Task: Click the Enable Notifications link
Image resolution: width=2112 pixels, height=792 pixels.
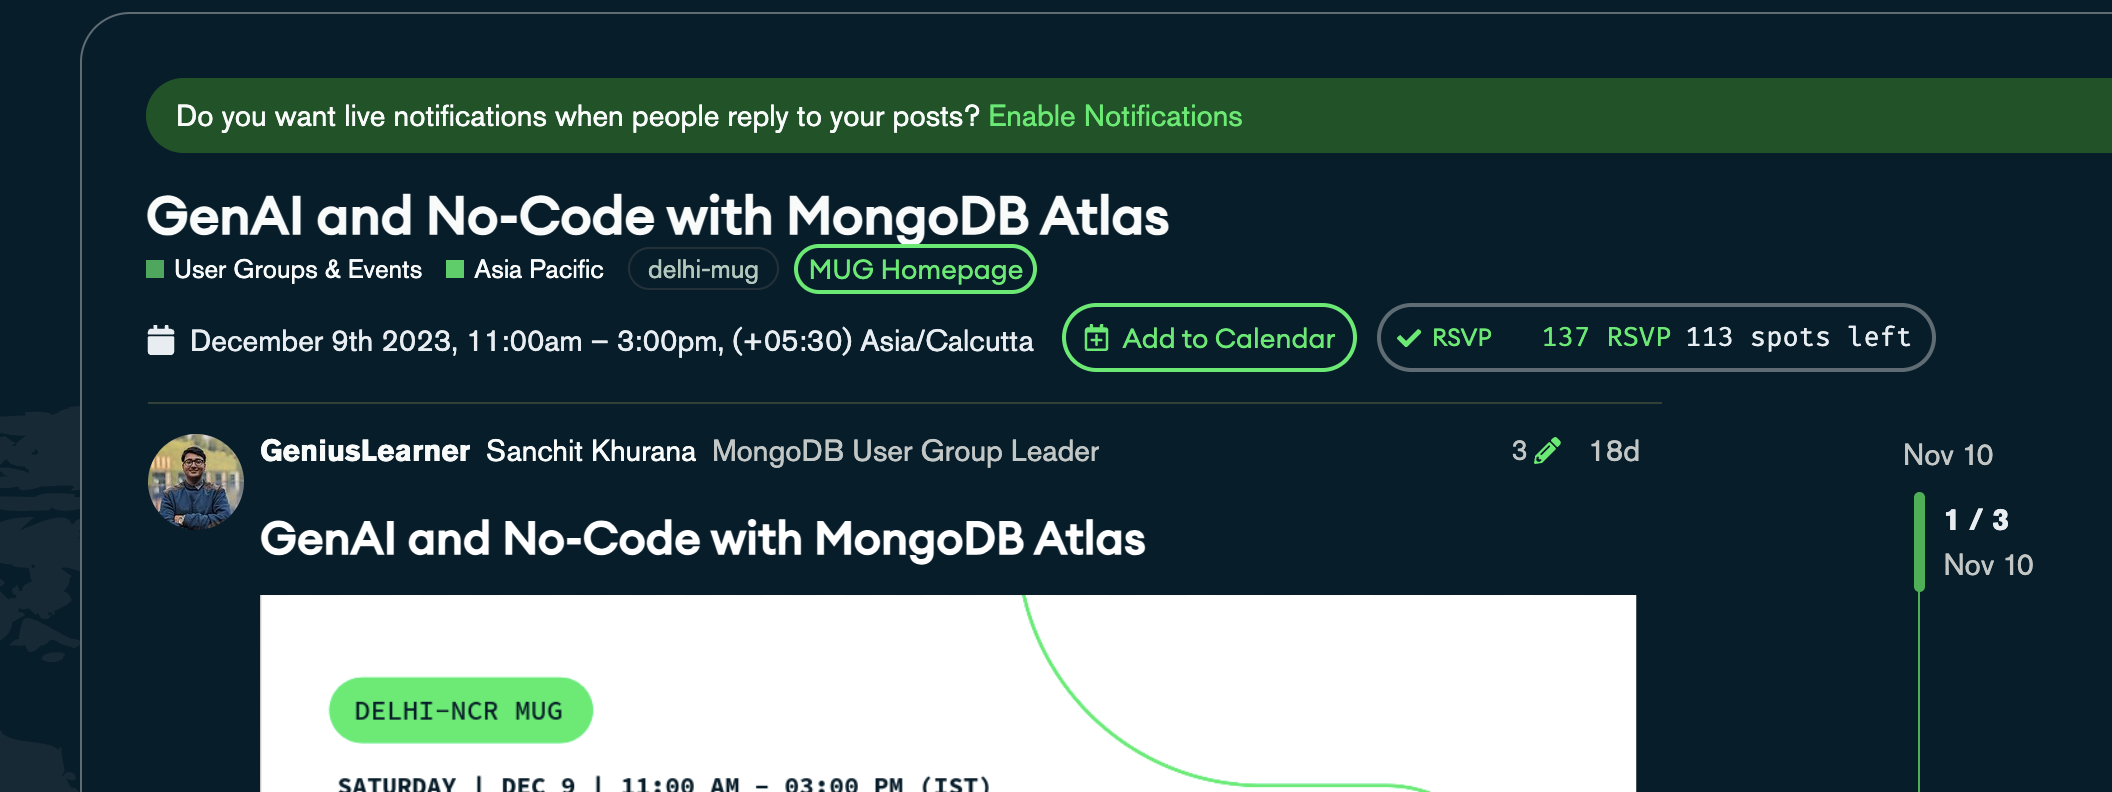Action: click(1114, 117)
